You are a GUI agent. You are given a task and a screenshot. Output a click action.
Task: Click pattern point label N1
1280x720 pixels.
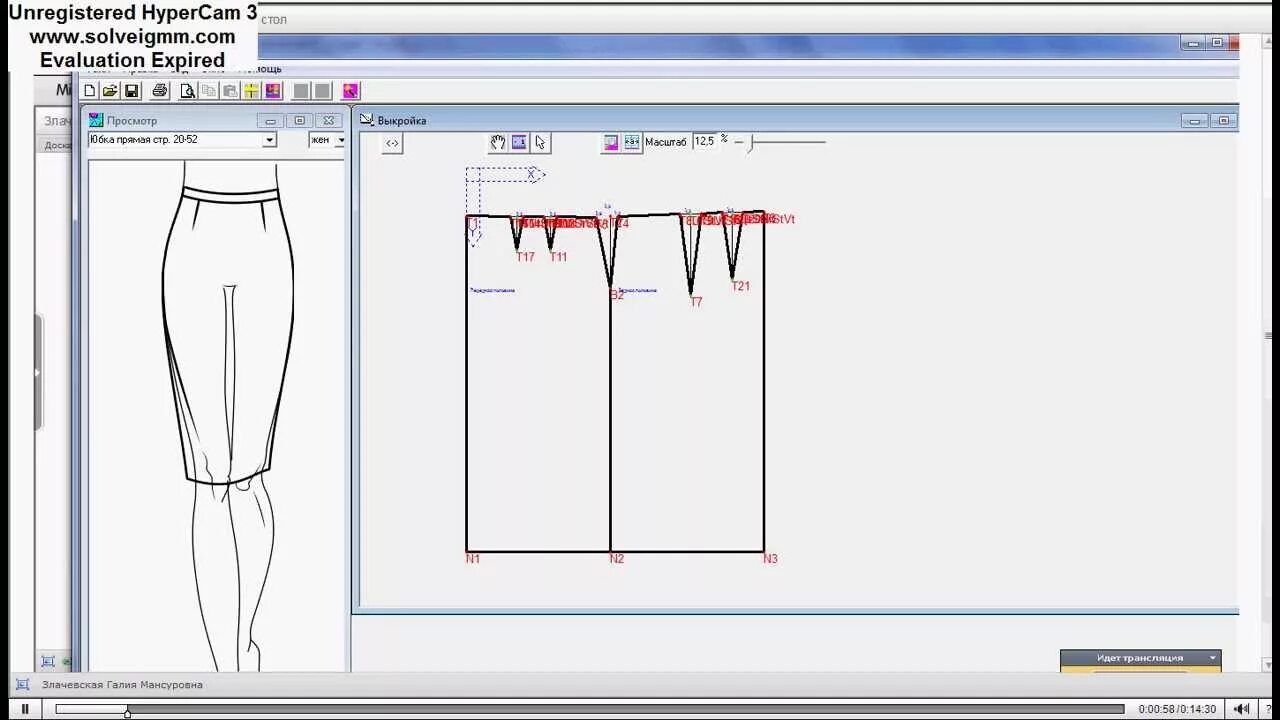(x=473, y=559)
